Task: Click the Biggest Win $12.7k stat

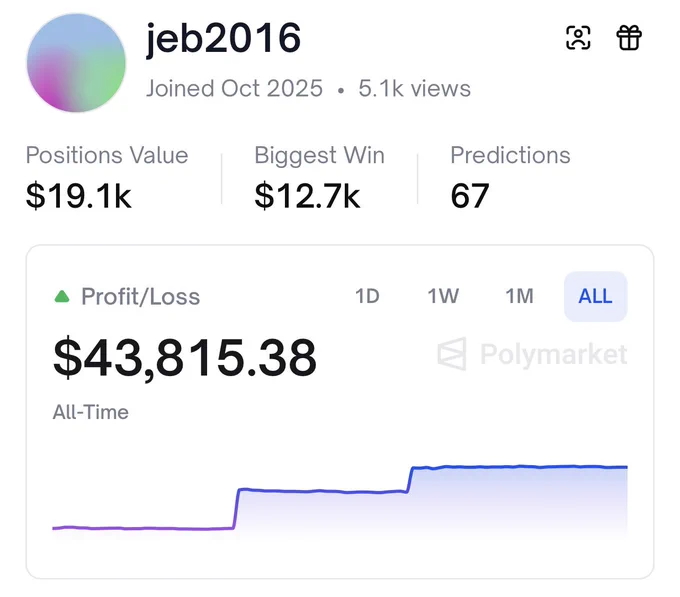Action: pos(319,177)
